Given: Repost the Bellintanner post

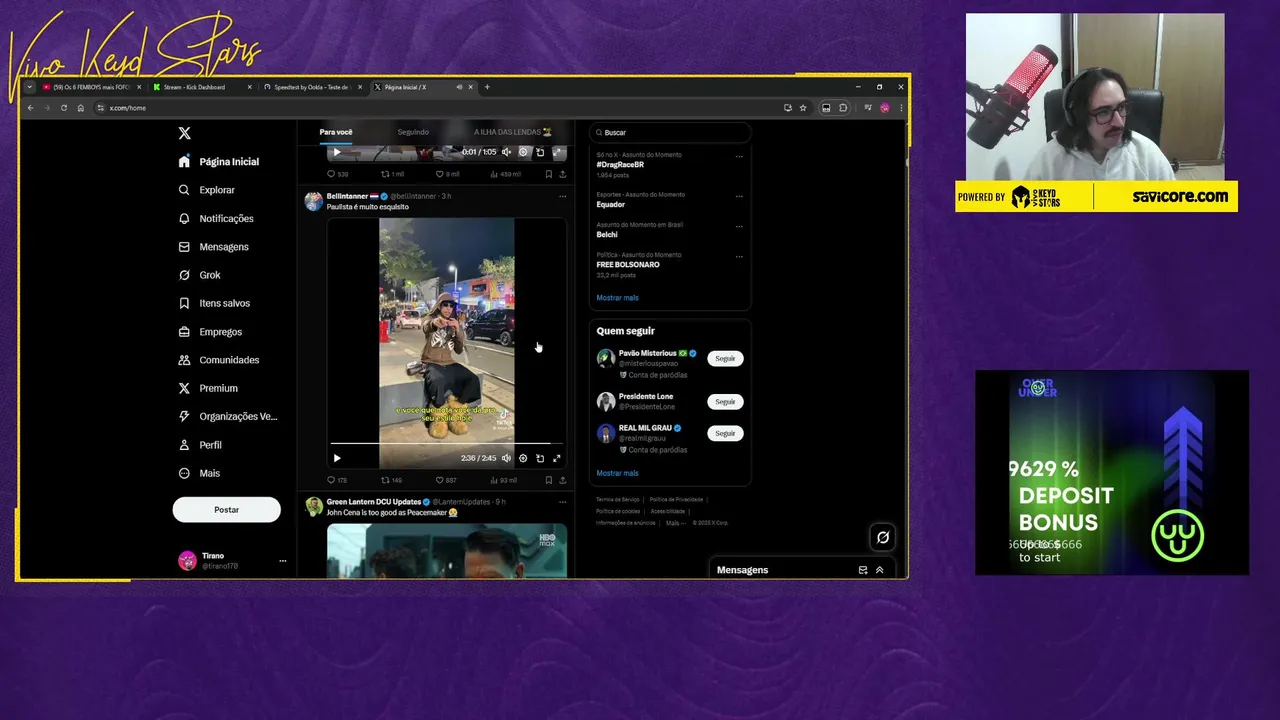Looking at the screenshot, I should coord(391,480).
